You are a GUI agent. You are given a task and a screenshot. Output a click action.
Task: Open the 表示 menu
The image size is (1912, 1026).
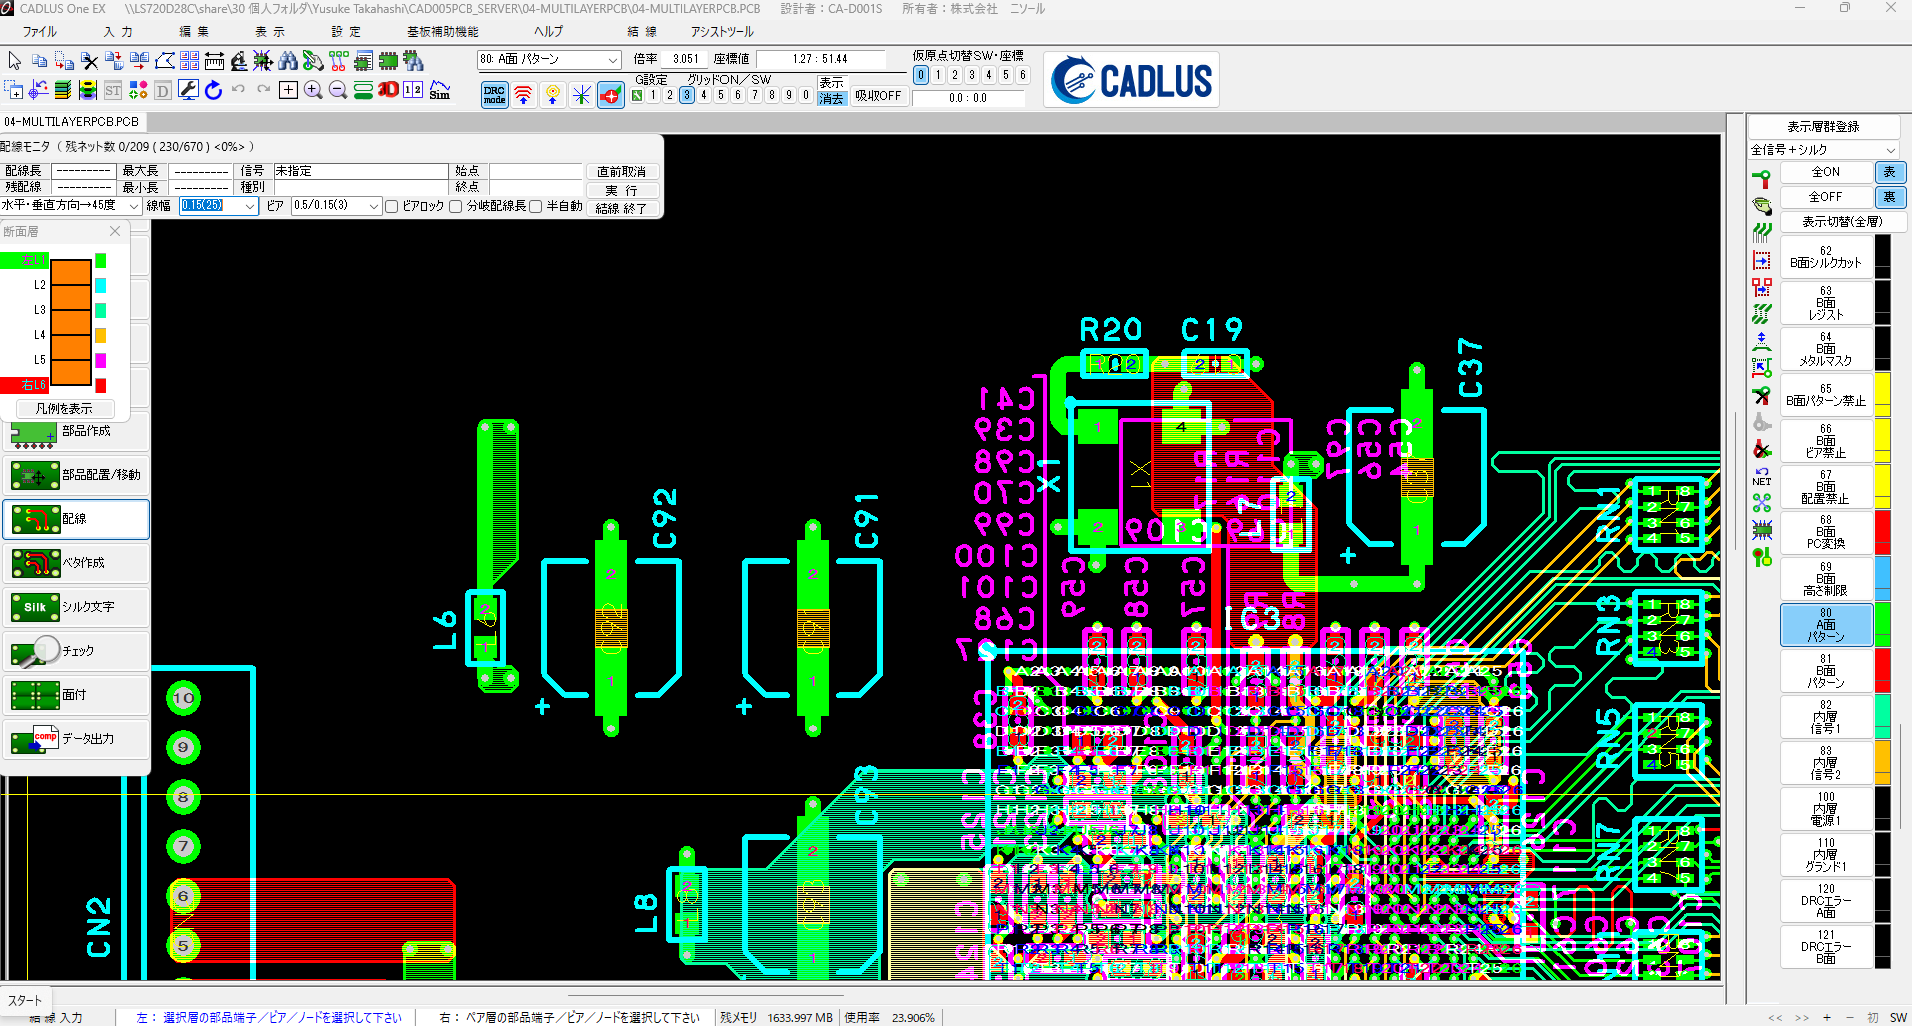point(268,31)
